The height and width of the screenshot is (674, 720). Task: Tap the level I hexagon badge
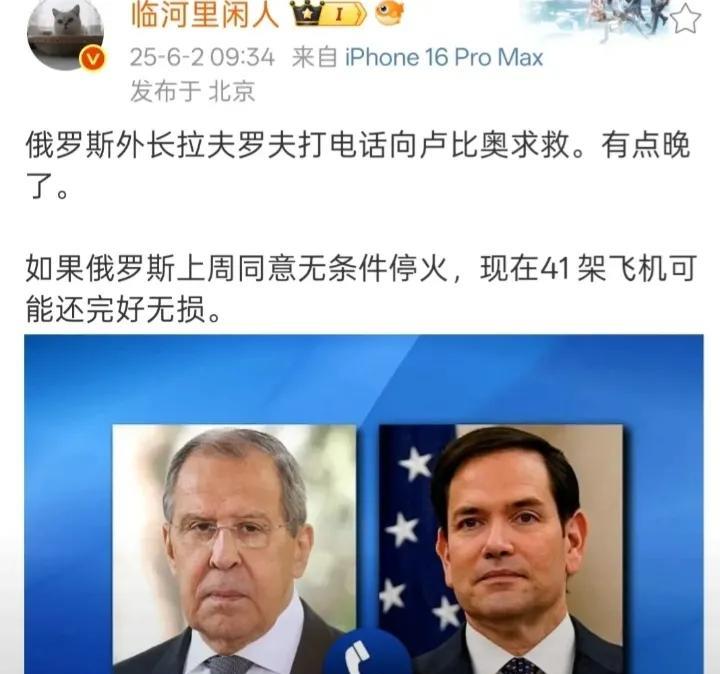click(345, 15)
